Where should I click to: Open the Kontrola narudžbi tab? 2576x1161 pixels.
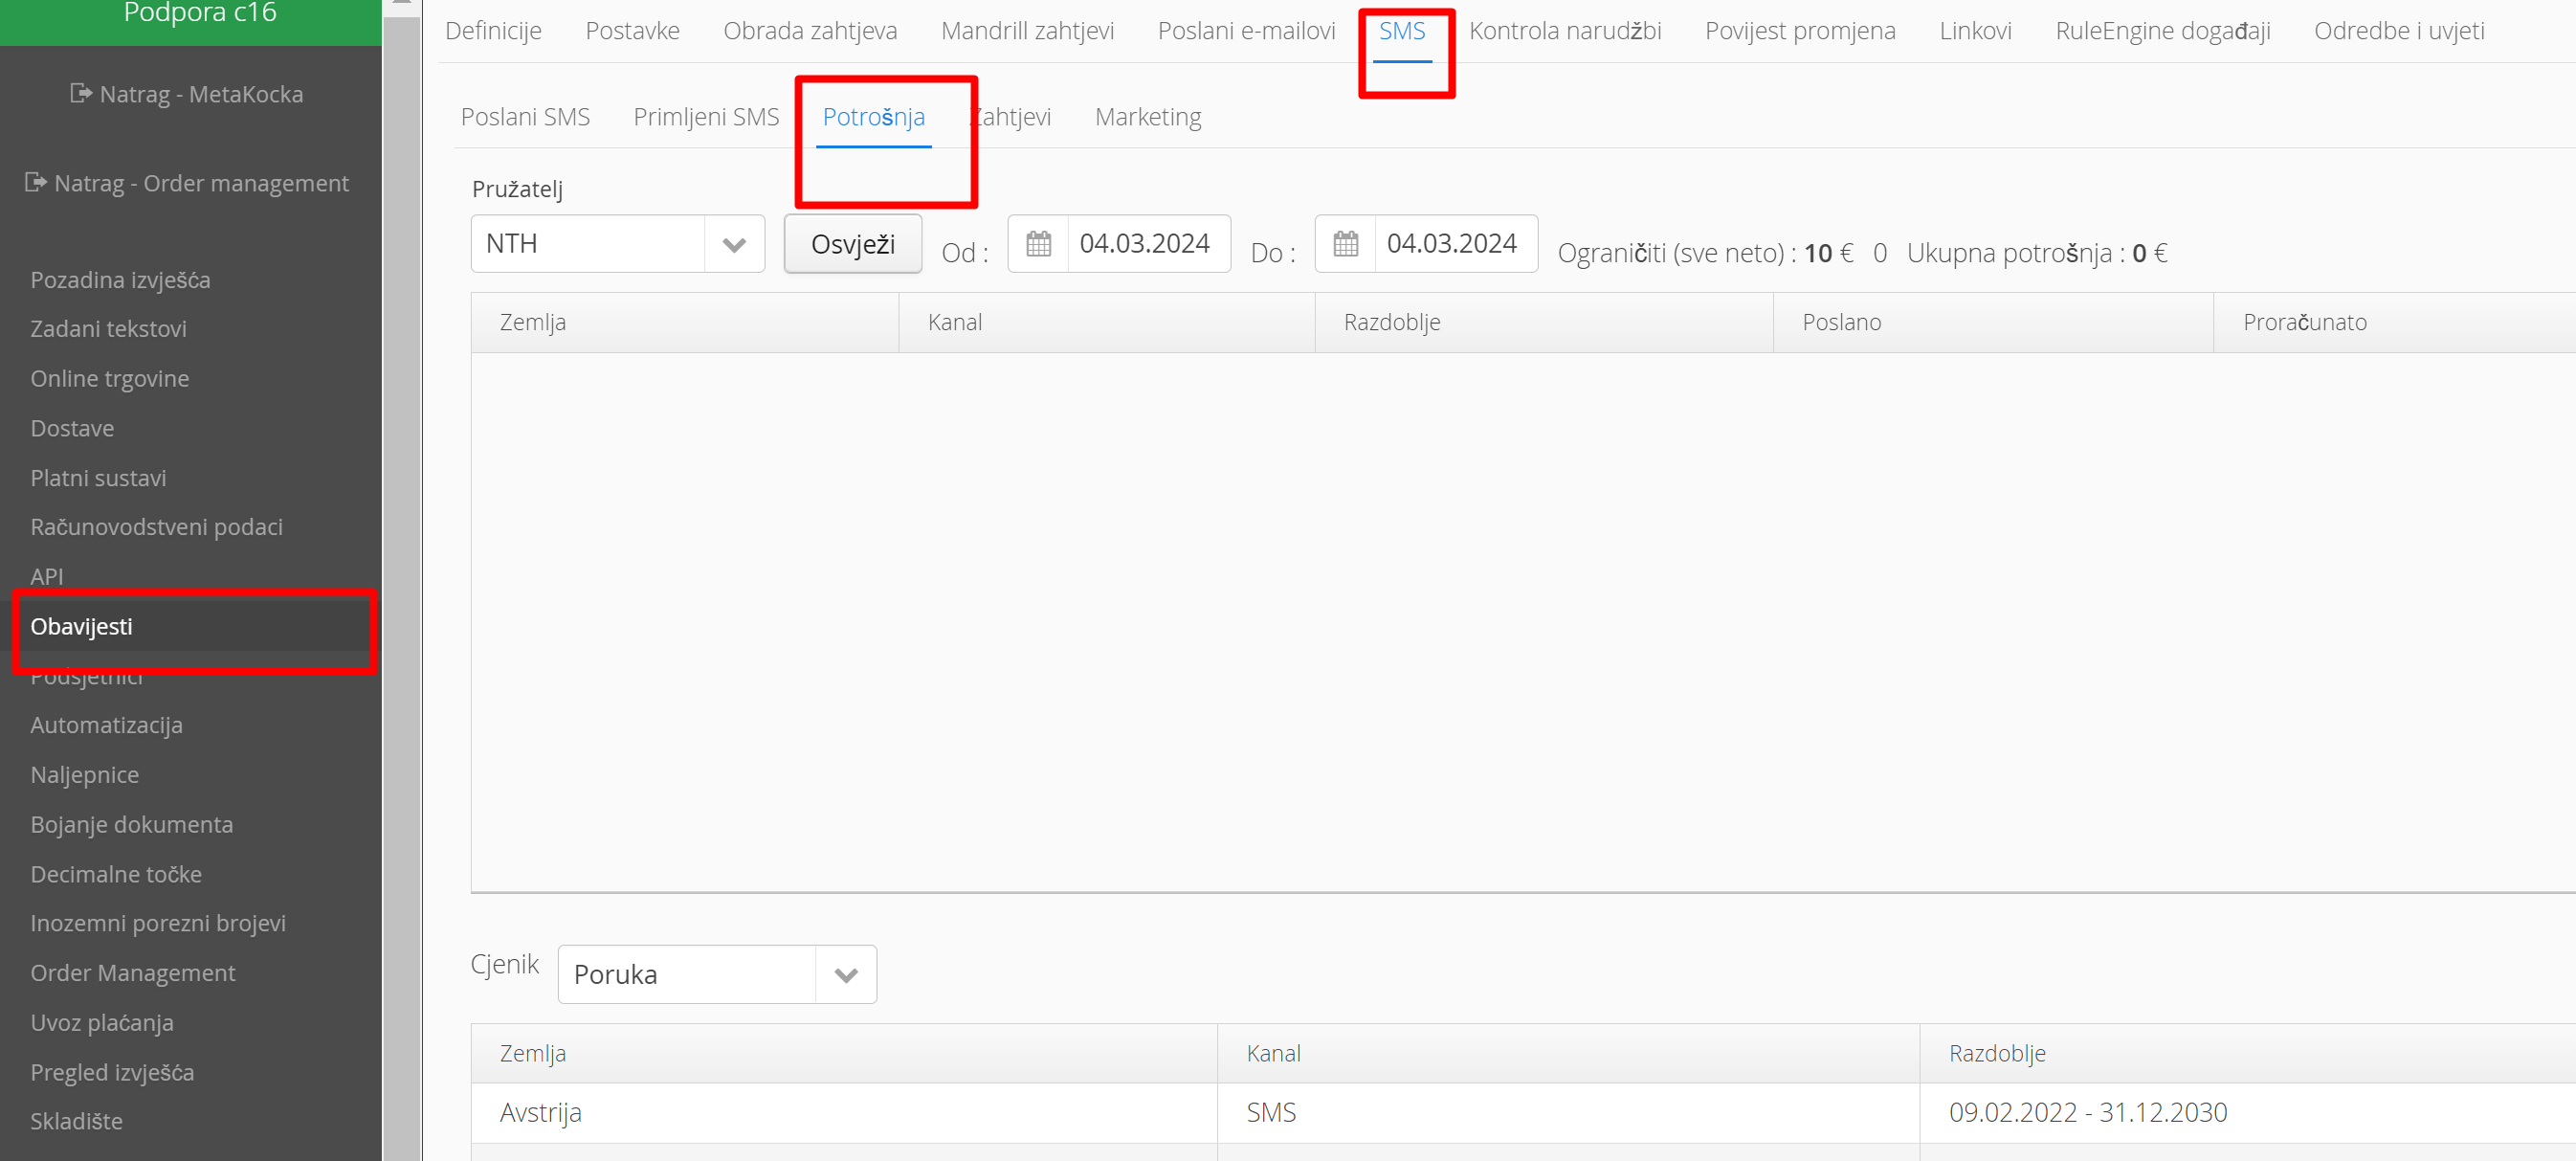pos(1564,31)
